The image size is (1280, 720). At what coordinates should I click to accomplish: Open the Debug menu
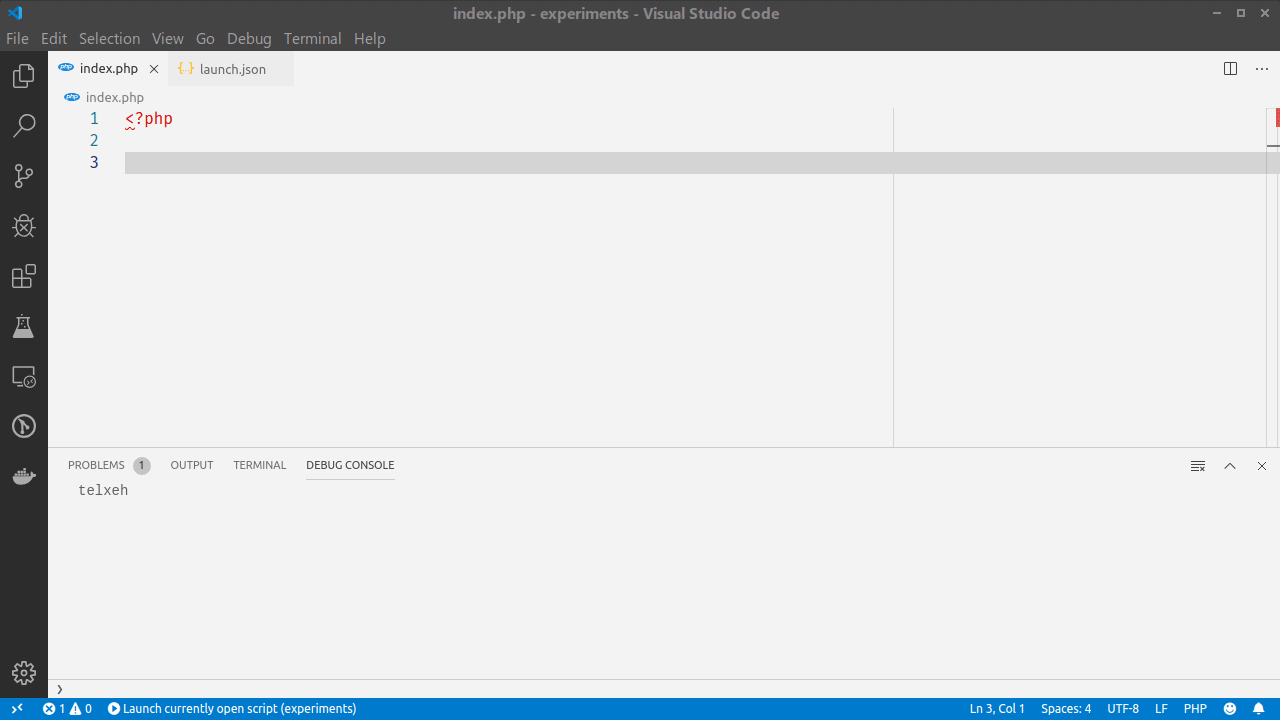(249, 38)
